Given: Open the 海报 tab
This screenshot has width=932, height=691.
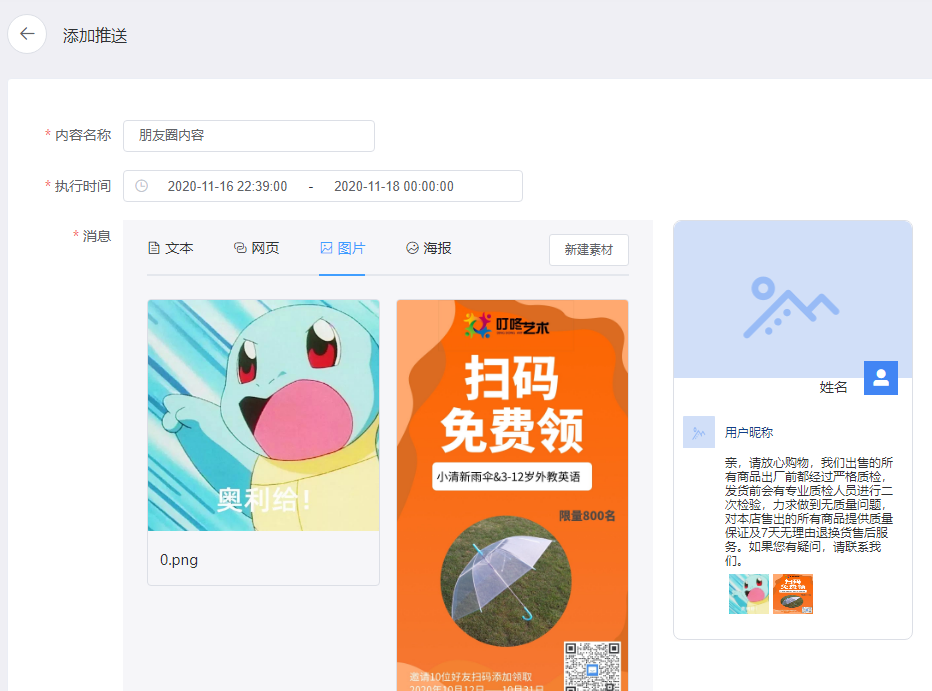Looking at the screenshot, I should pos(429,248).
